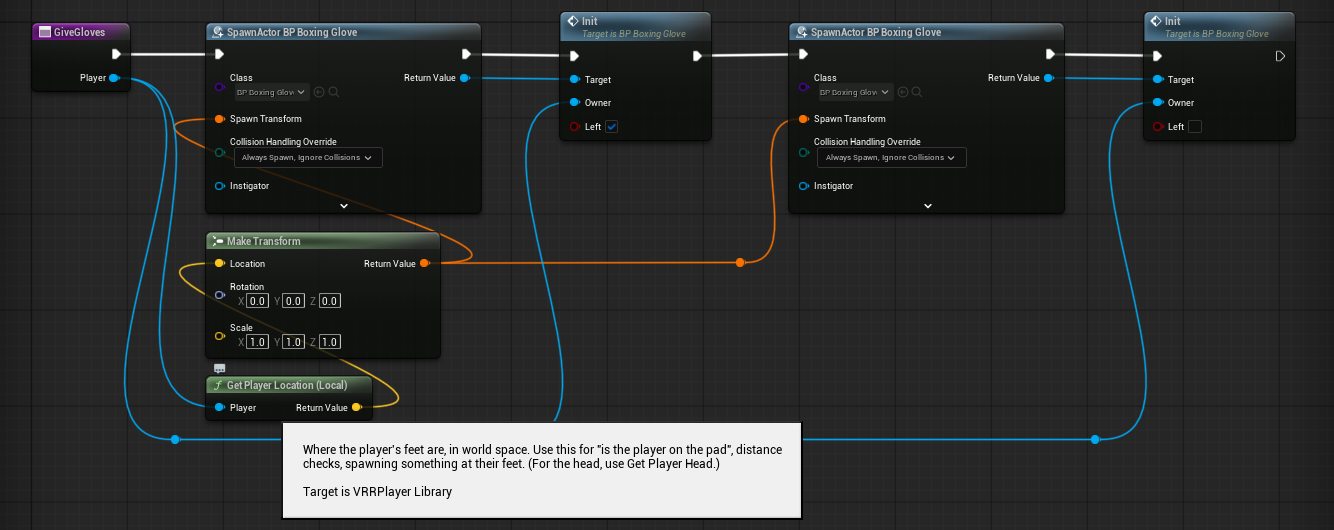Screen dimensions: 1334x530
Task: Click the exec output pin of the SpawnActor node following GiveGloves
Action: [x=466, y=54]
